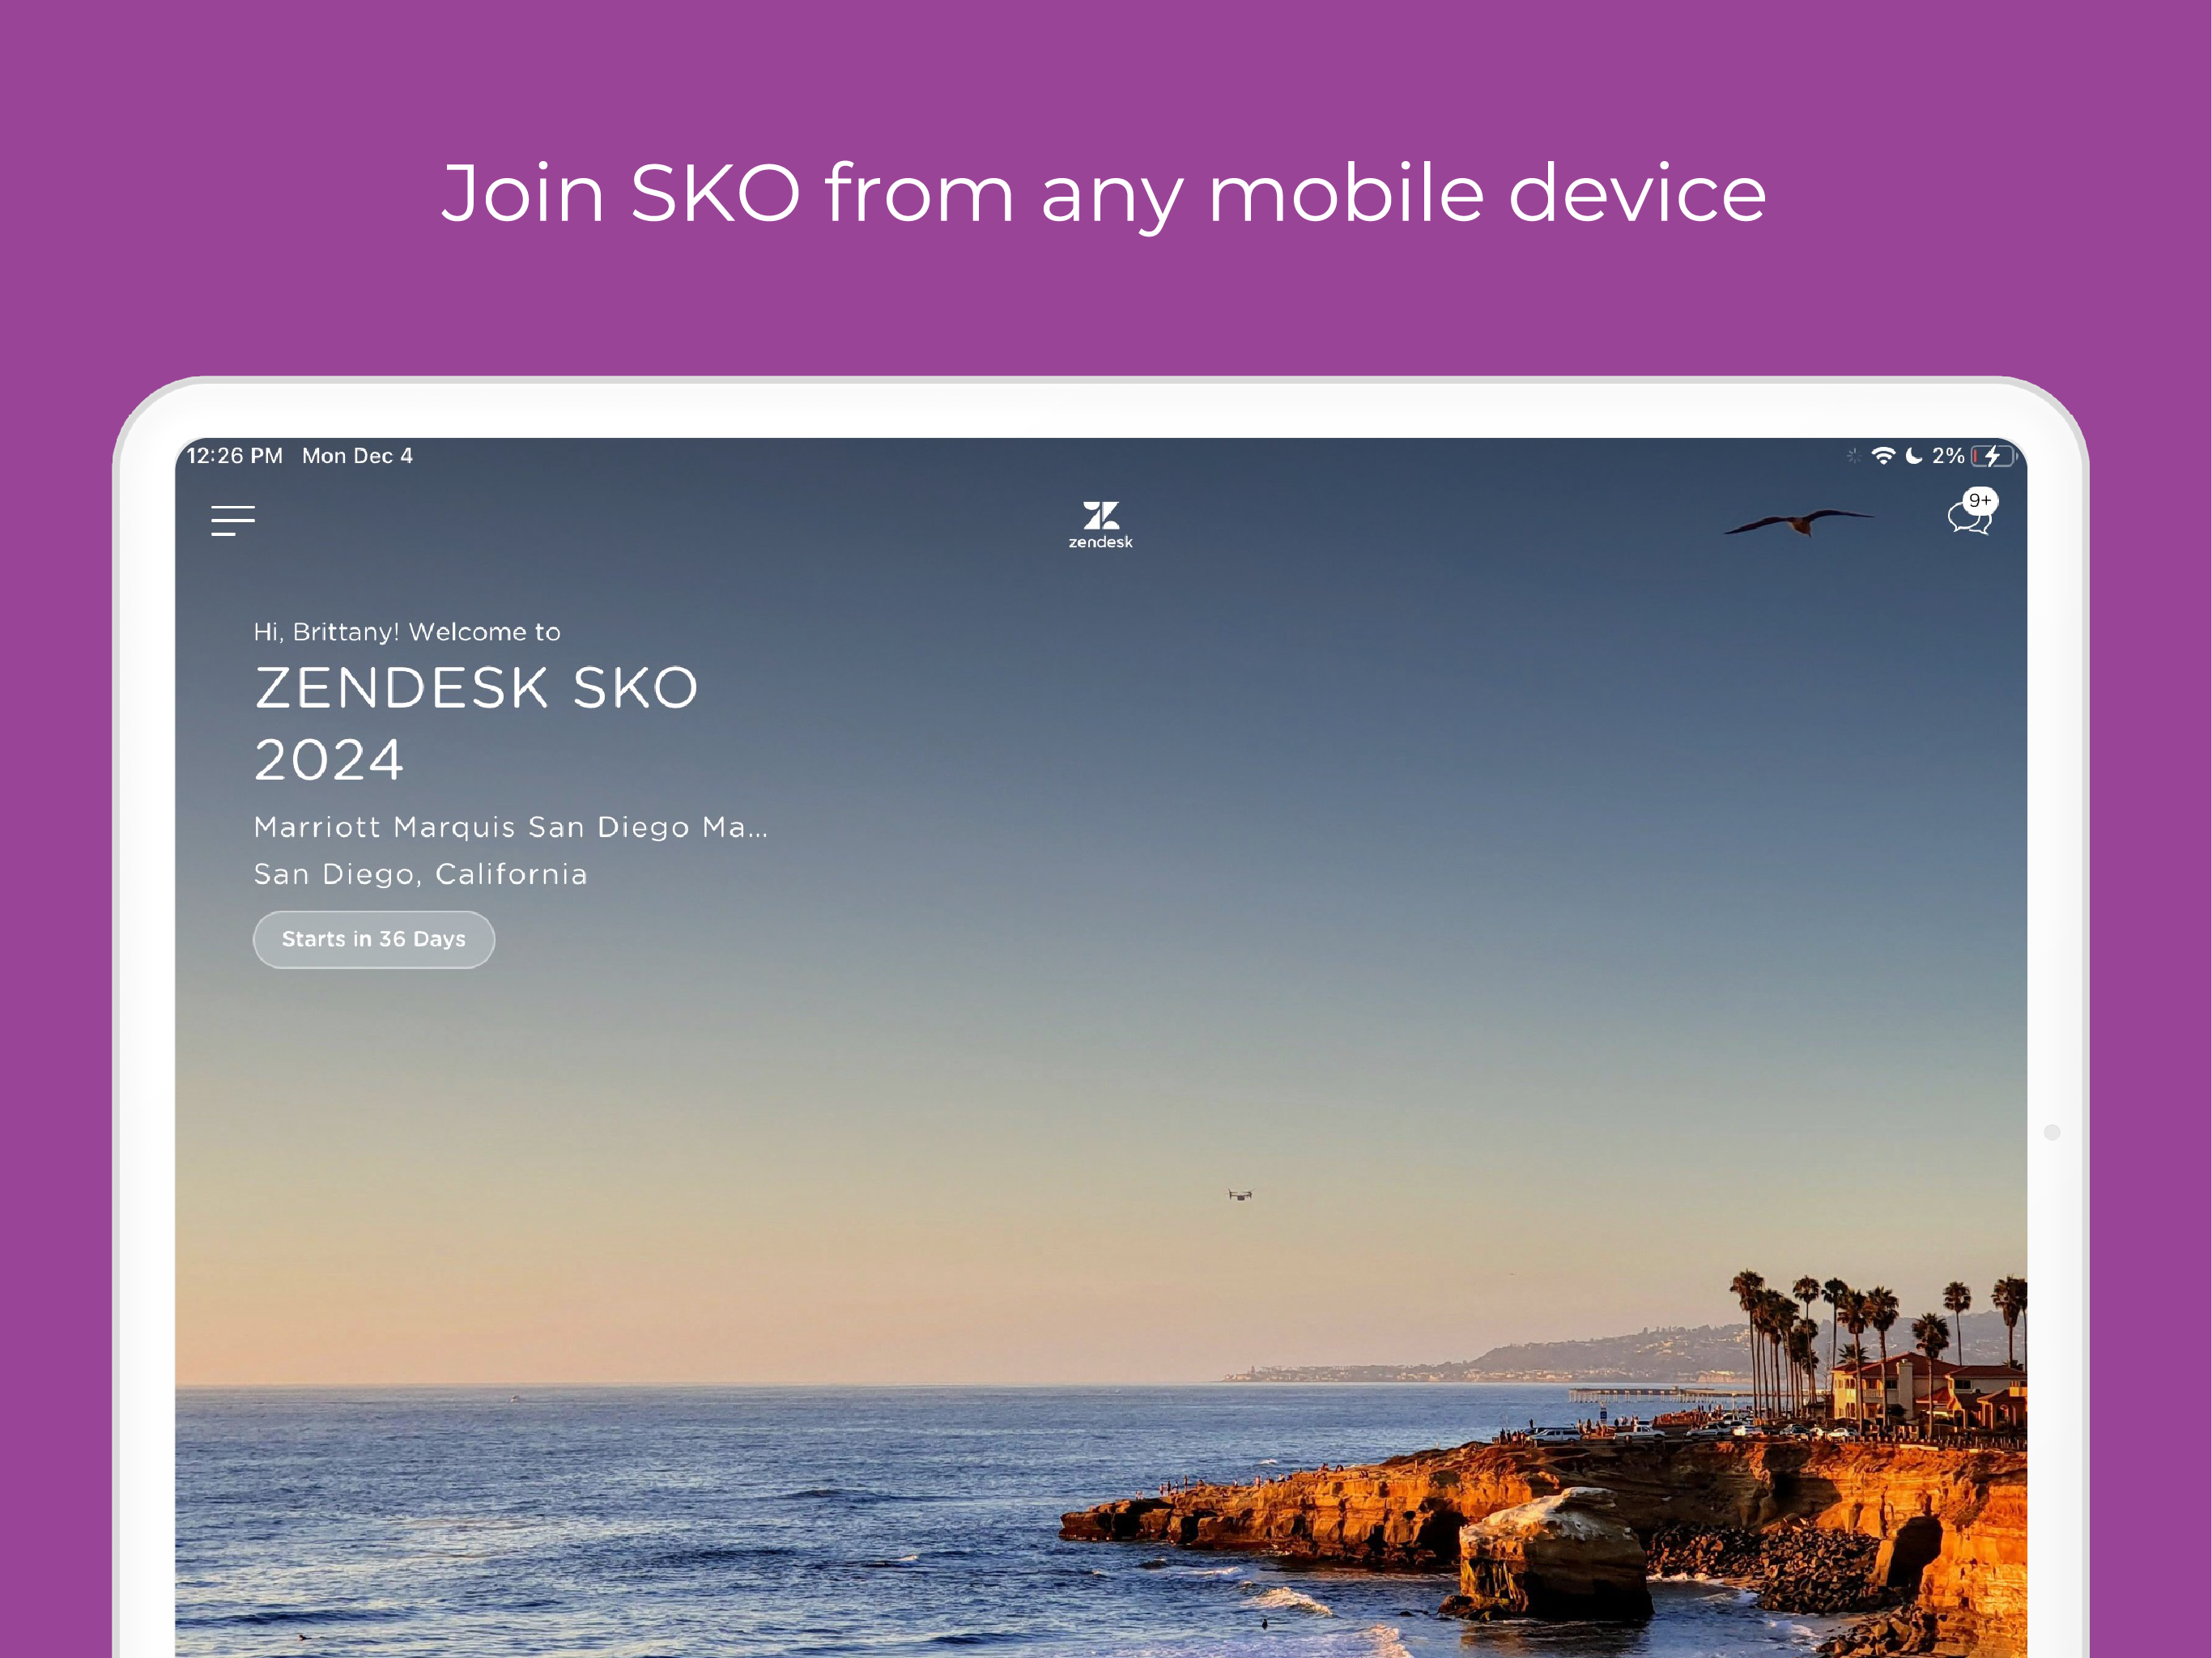Open the hamburger menu

coord(233,520)
